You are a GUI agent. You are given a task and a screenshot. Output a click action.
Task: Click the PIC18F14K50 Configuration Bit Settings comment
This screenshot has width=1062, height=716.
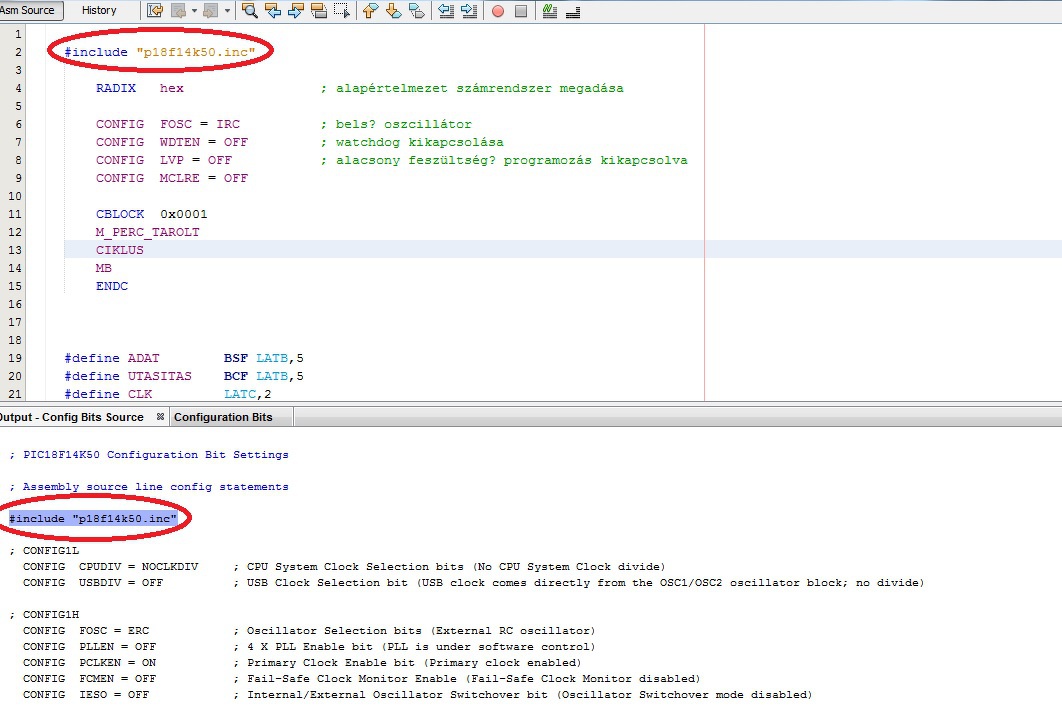(x=149, y=455)
